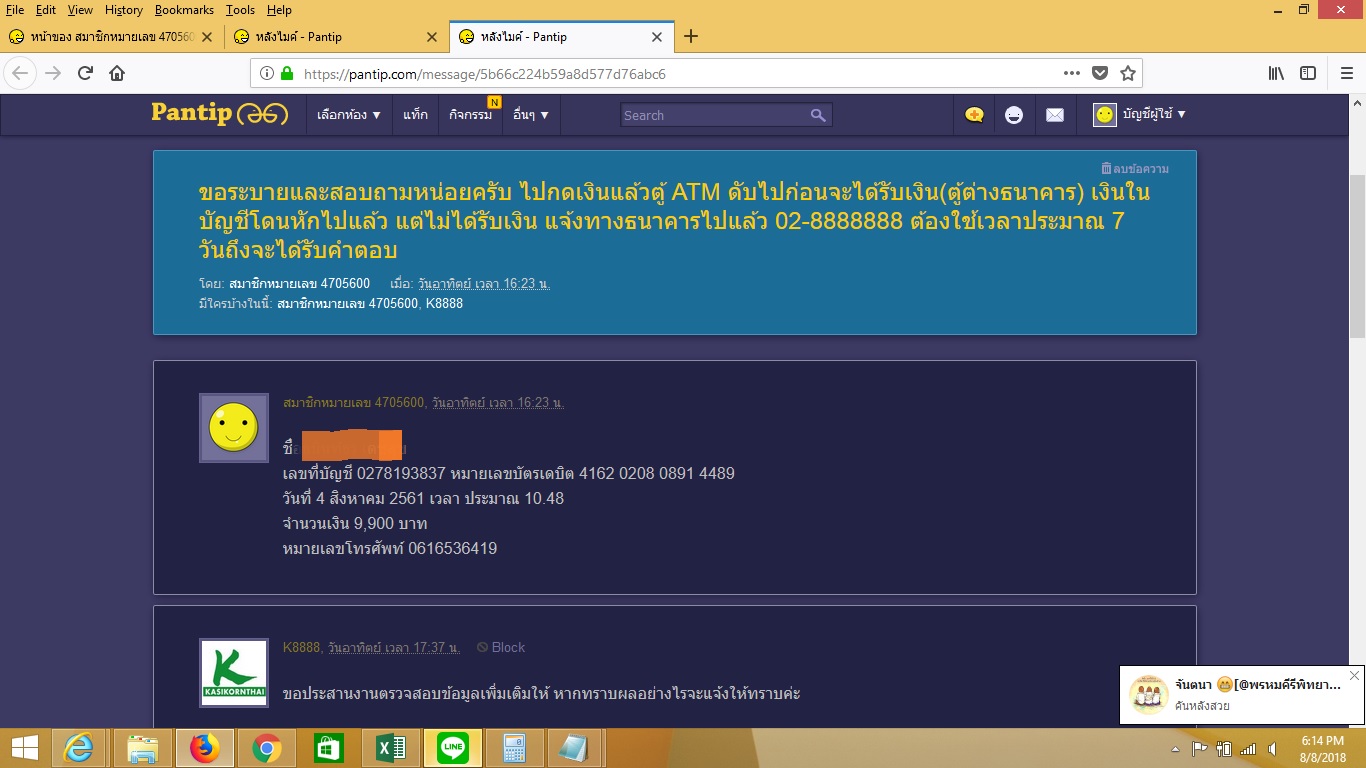Open the Tools menu
Screen dimensions: 1366x768
(240, 10)
